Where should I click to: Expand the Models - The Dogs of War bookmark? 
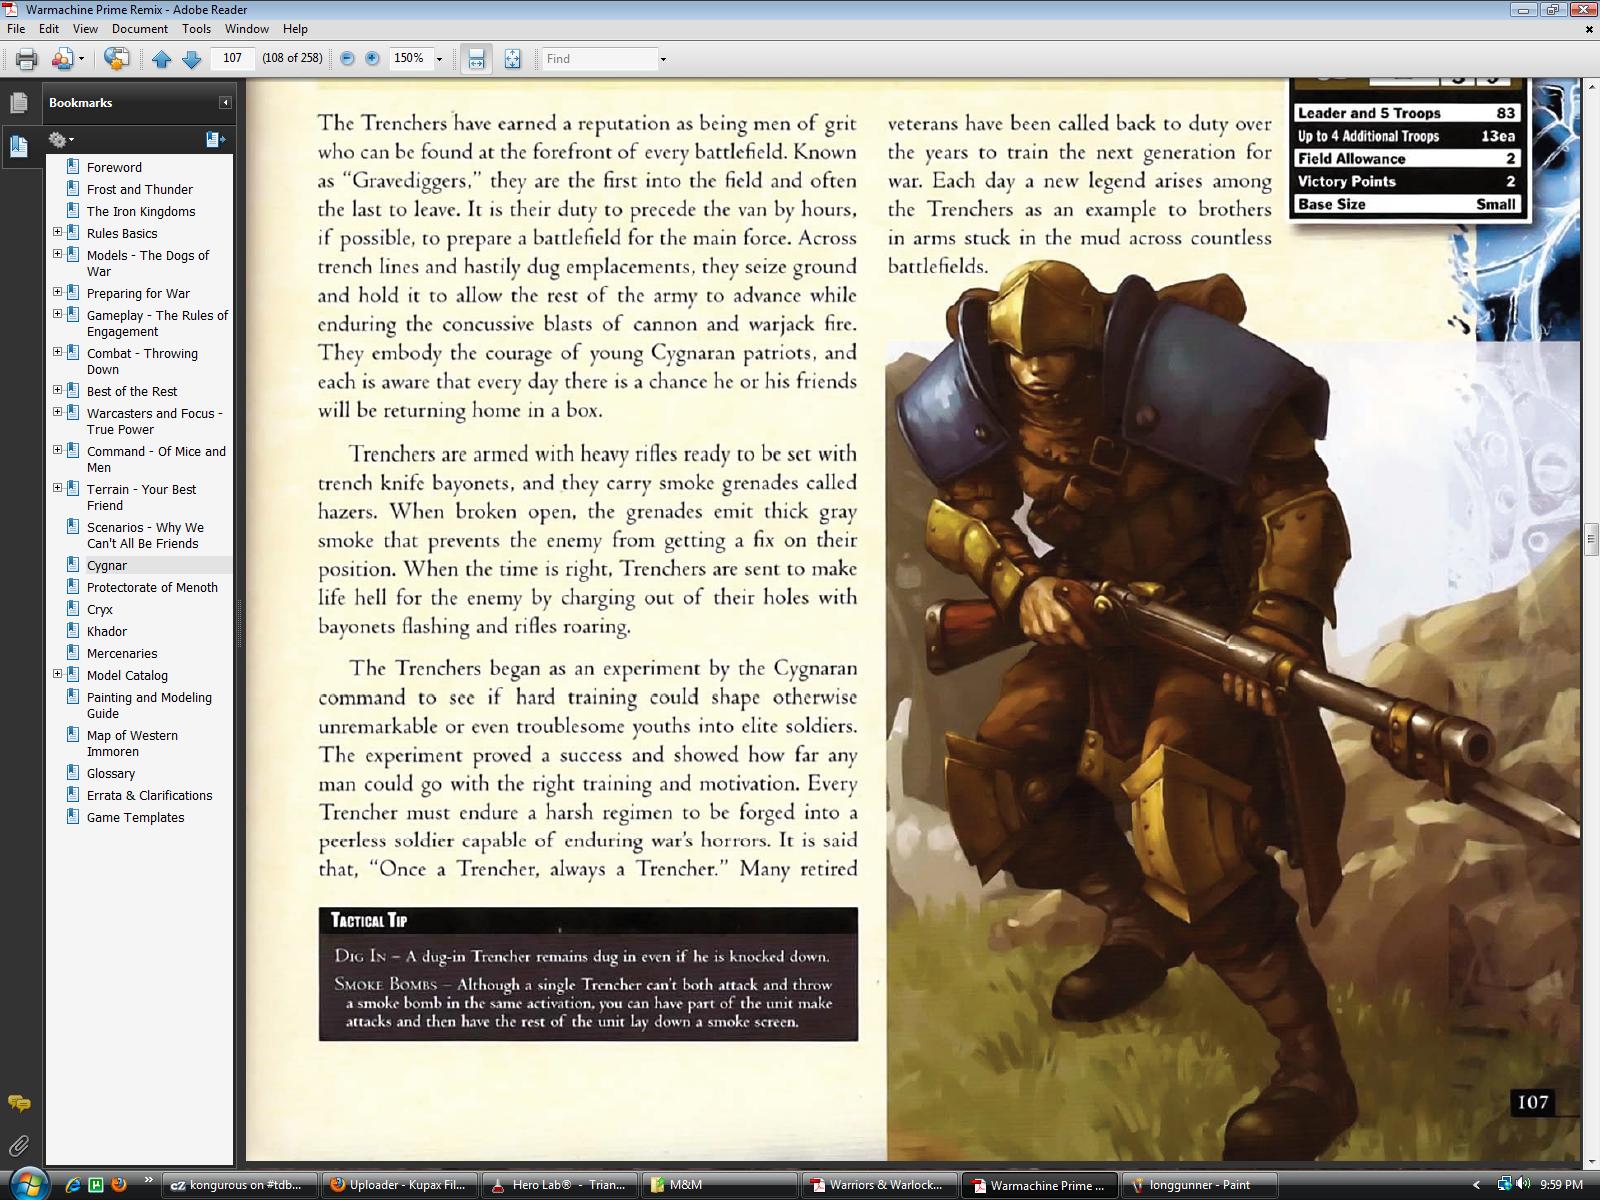pos(57,254)
